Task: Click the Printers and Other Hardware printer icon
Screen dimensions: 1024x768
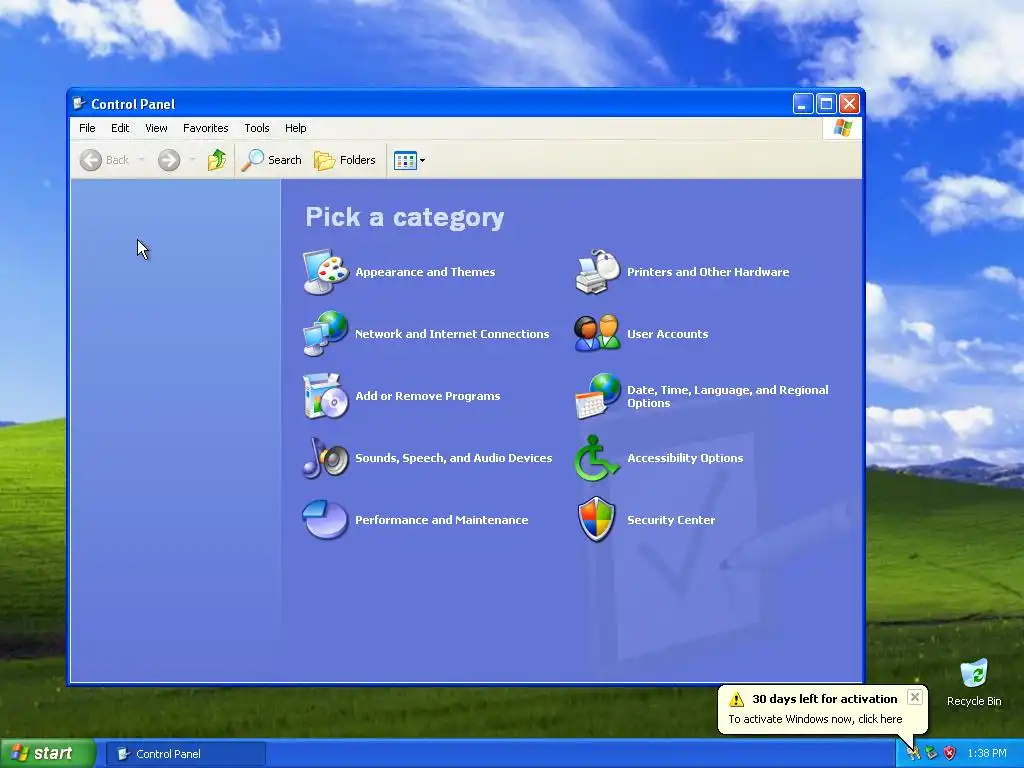Action: [597, 272]
